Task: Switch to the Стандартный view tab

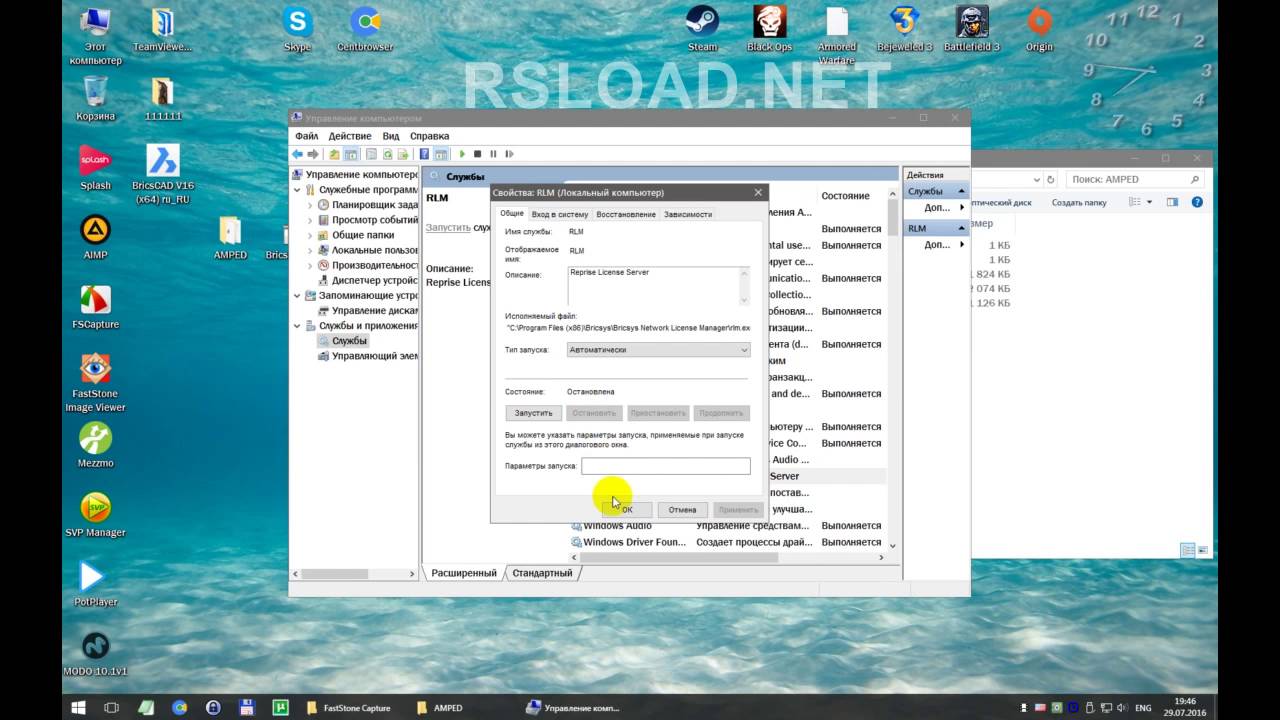Action: coord(542,573)
